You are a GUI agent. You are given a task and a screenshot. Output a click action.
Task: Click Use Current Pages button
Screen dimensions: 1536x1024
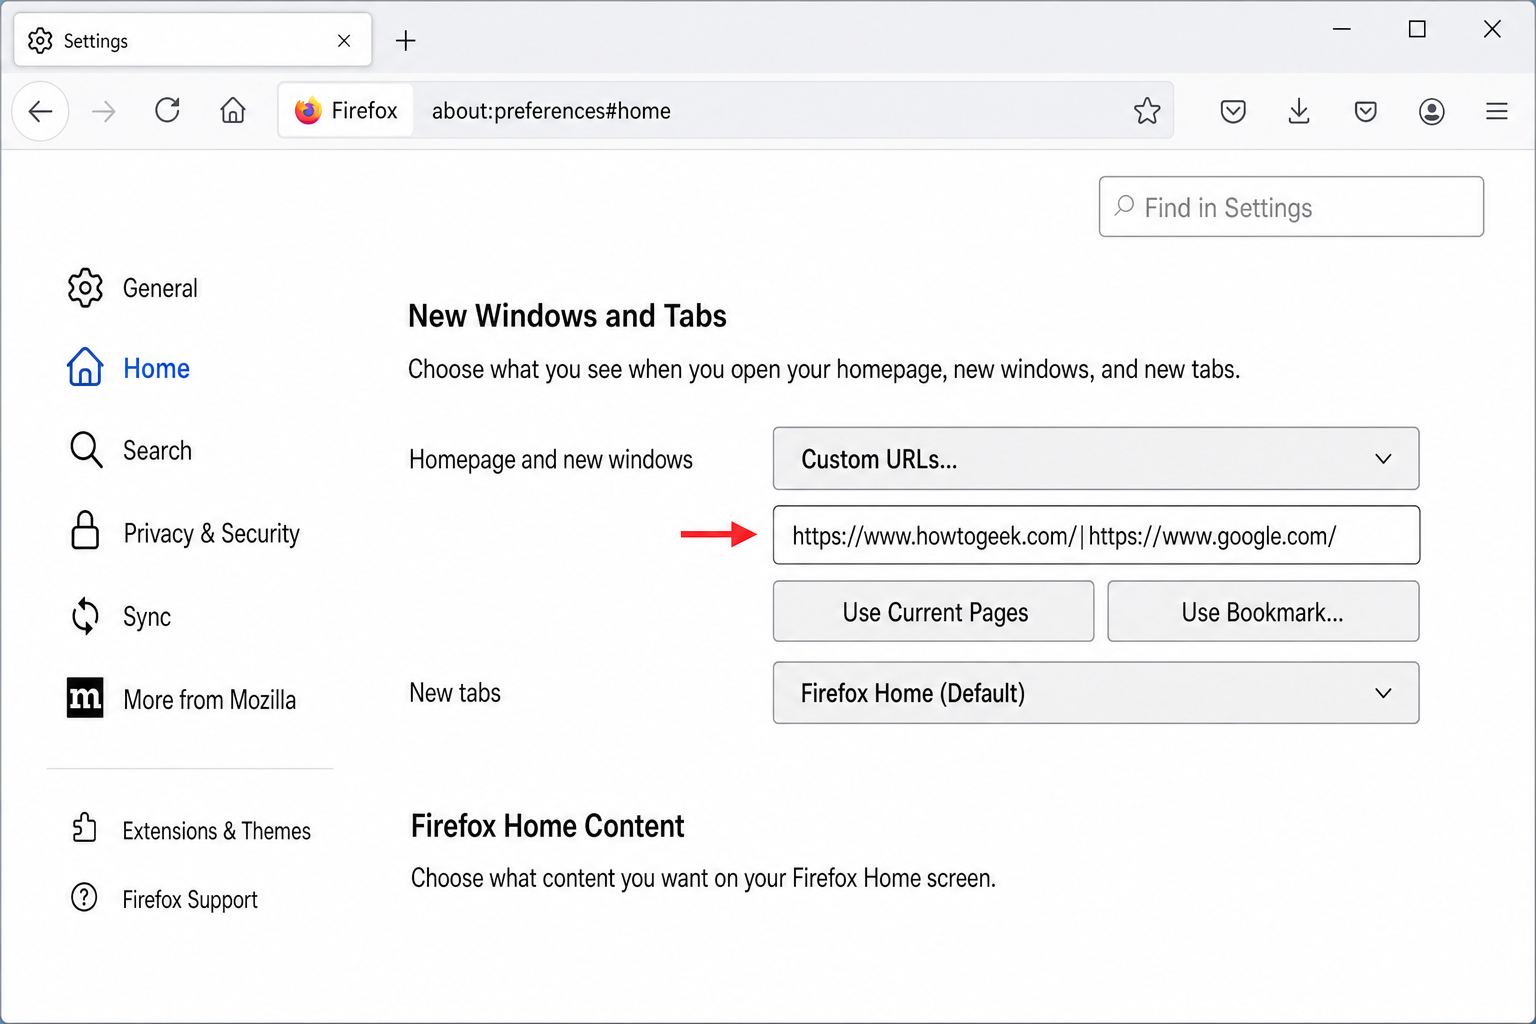coord(933,611)
